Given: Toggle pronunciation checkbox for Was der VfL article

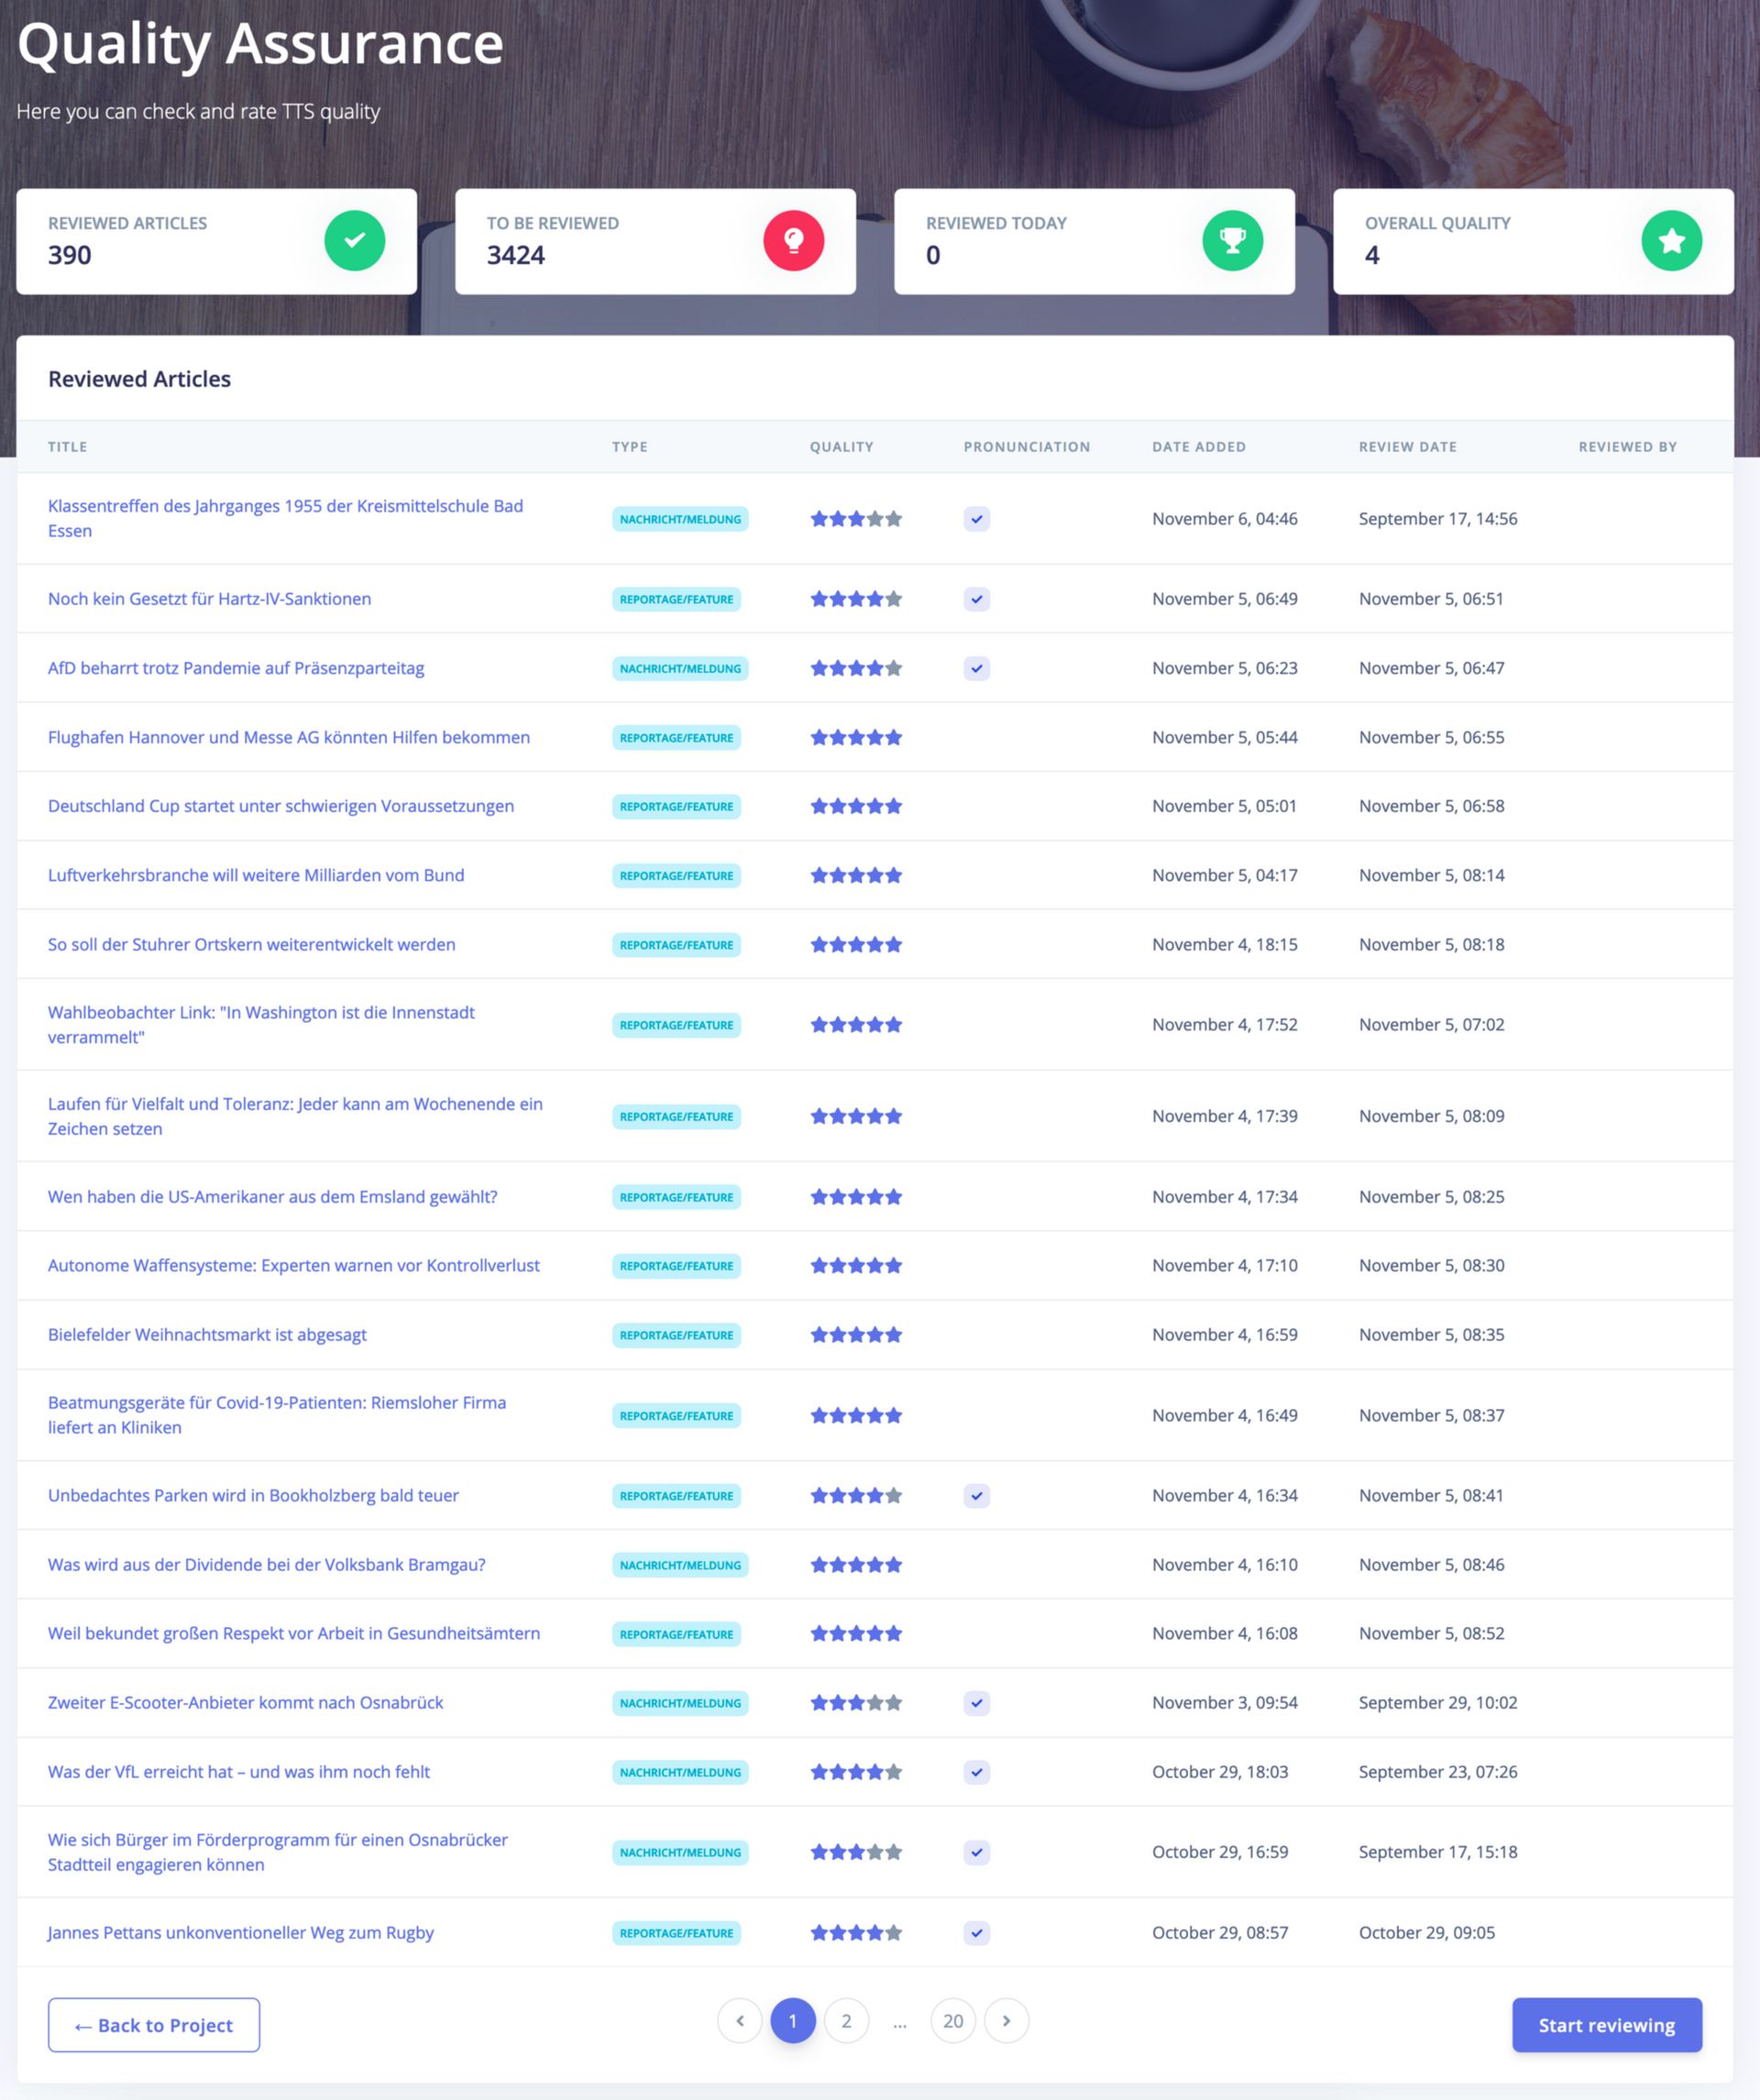Looking at the screenshot, I should [x=977, y=1772].
